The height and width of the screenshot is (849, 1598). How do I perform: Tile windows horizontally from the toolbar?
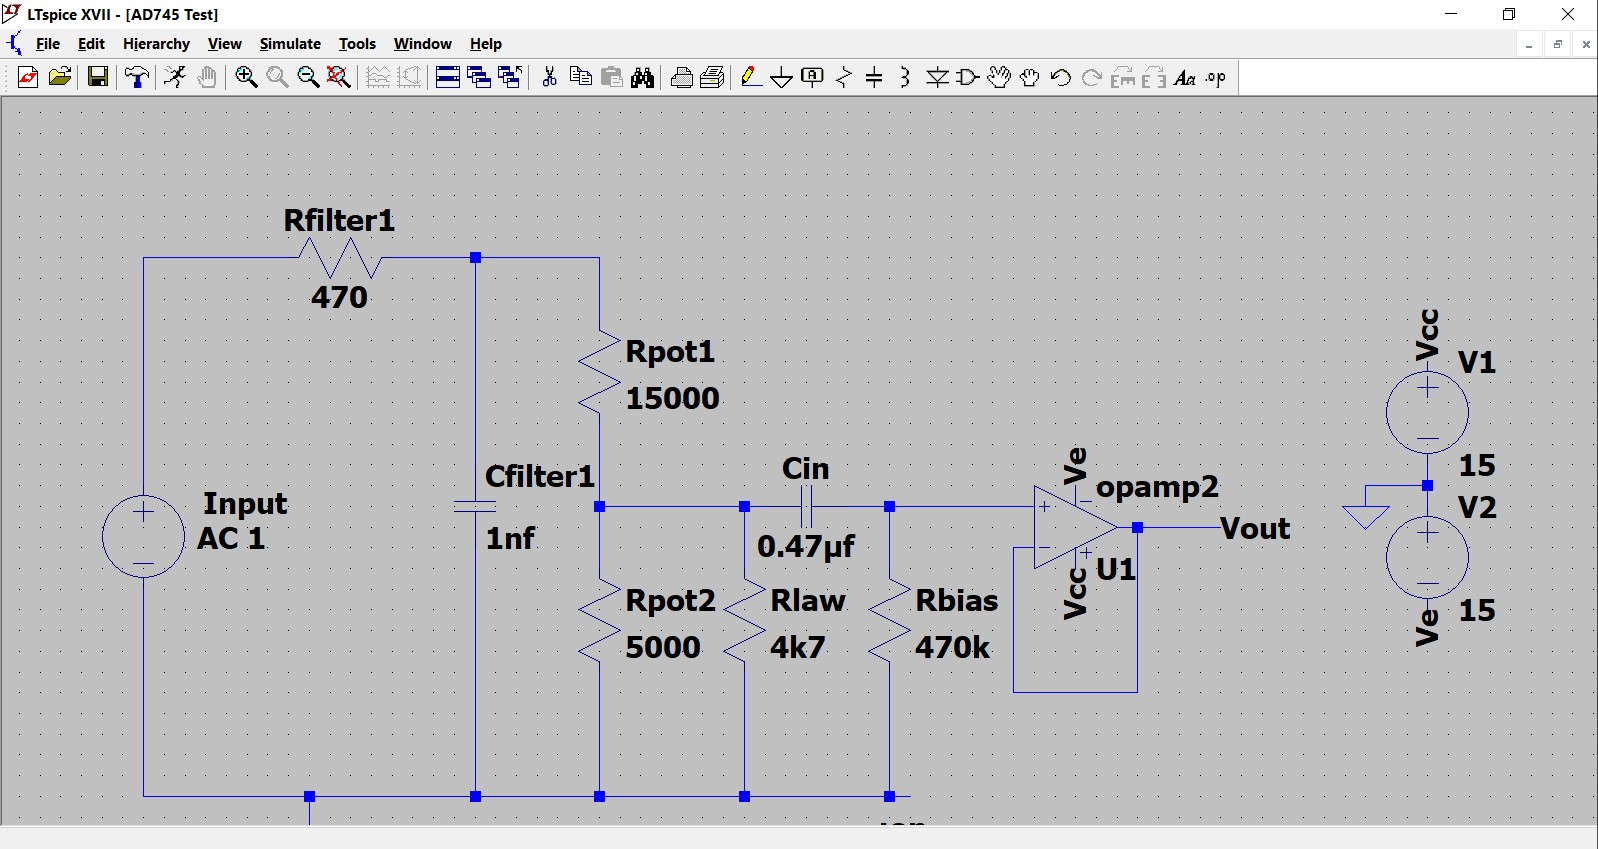pos(448,78)
